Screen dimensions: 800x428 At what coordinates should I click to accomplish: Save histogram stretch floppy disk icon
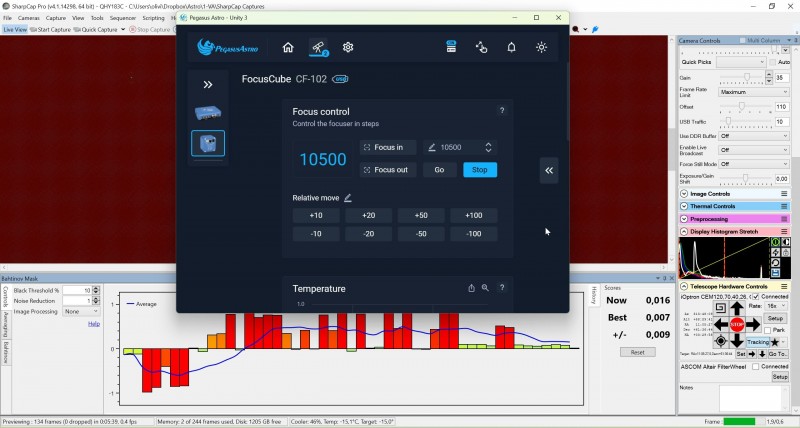point(775,273)
